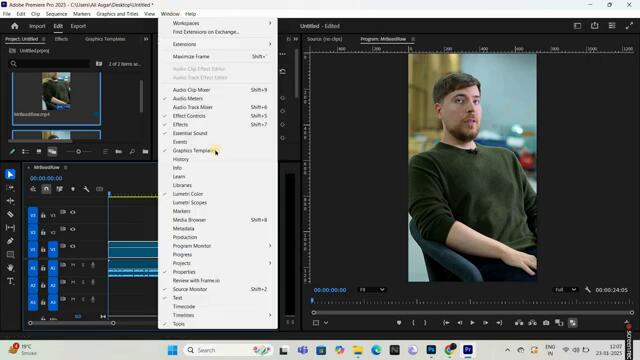Step forward one frame
This screenshot has width=640, height=360.
click(485, 322)
